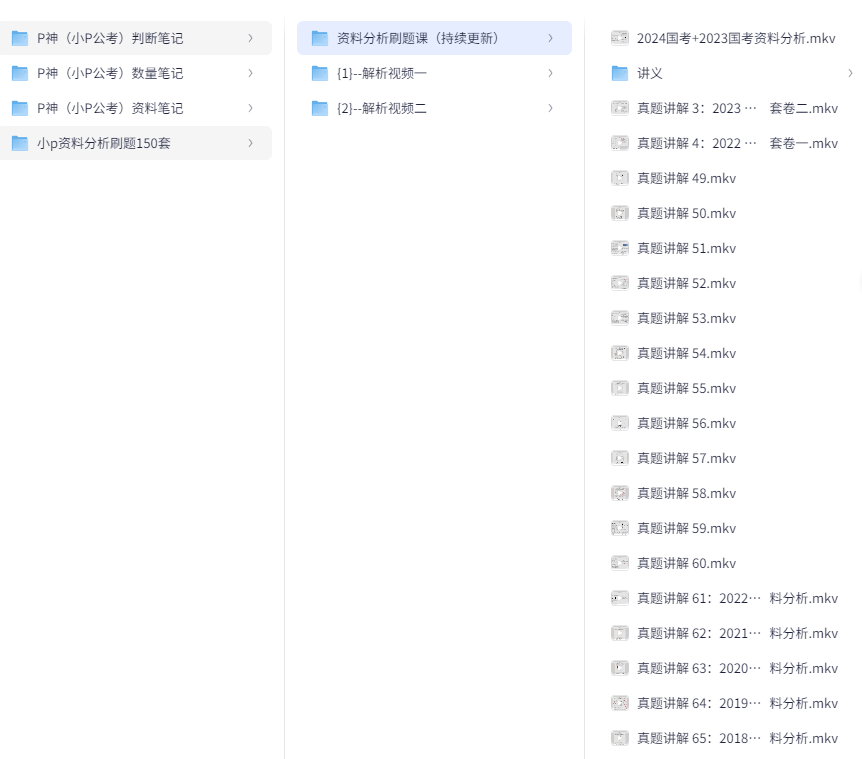Expand chevron of P神（小P公考）资料笔记
Image resolution: width=862 pixels, height=759 pixels.
point(251,108)
